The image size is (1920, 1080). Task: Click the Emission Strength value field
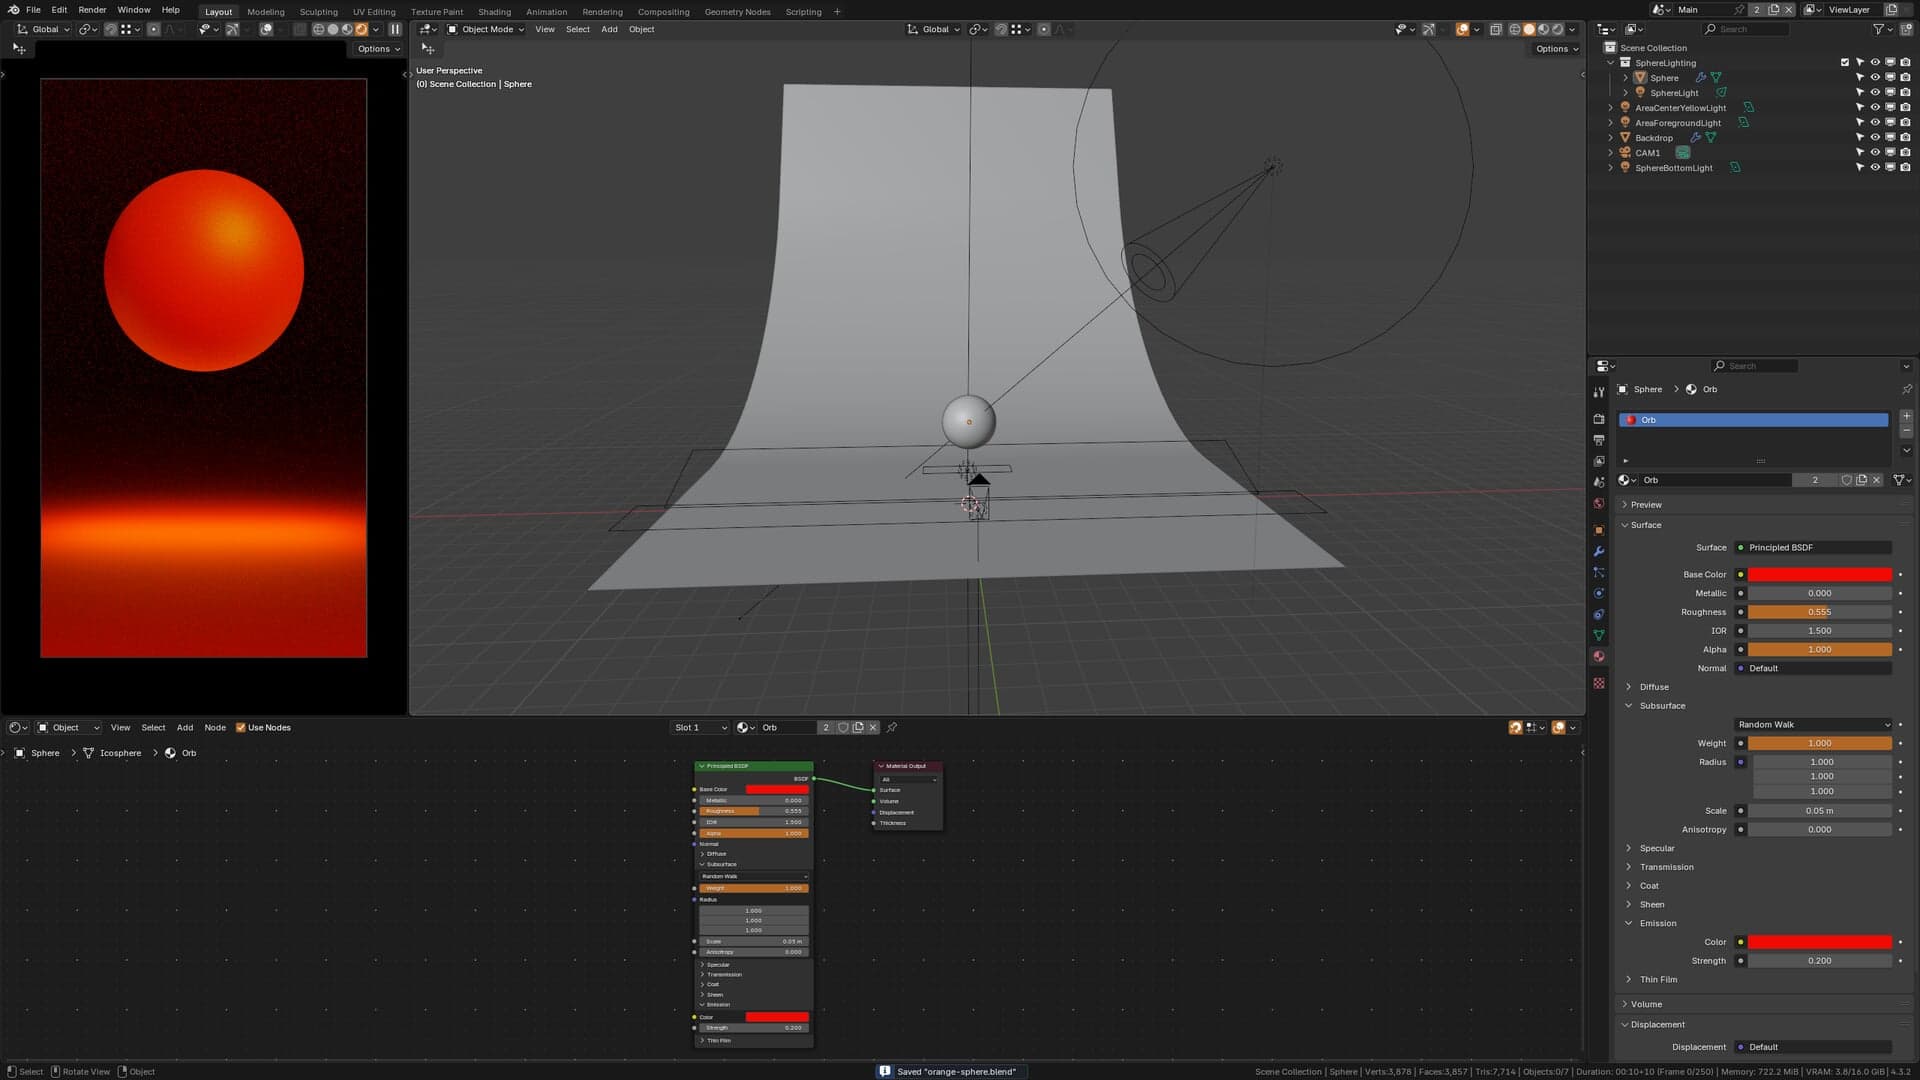pos(1820,961)
